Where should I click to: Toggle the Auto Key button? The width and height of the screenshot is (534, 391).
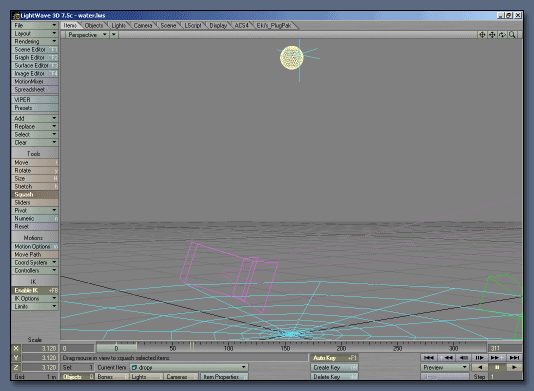click(x=334, y=358)
